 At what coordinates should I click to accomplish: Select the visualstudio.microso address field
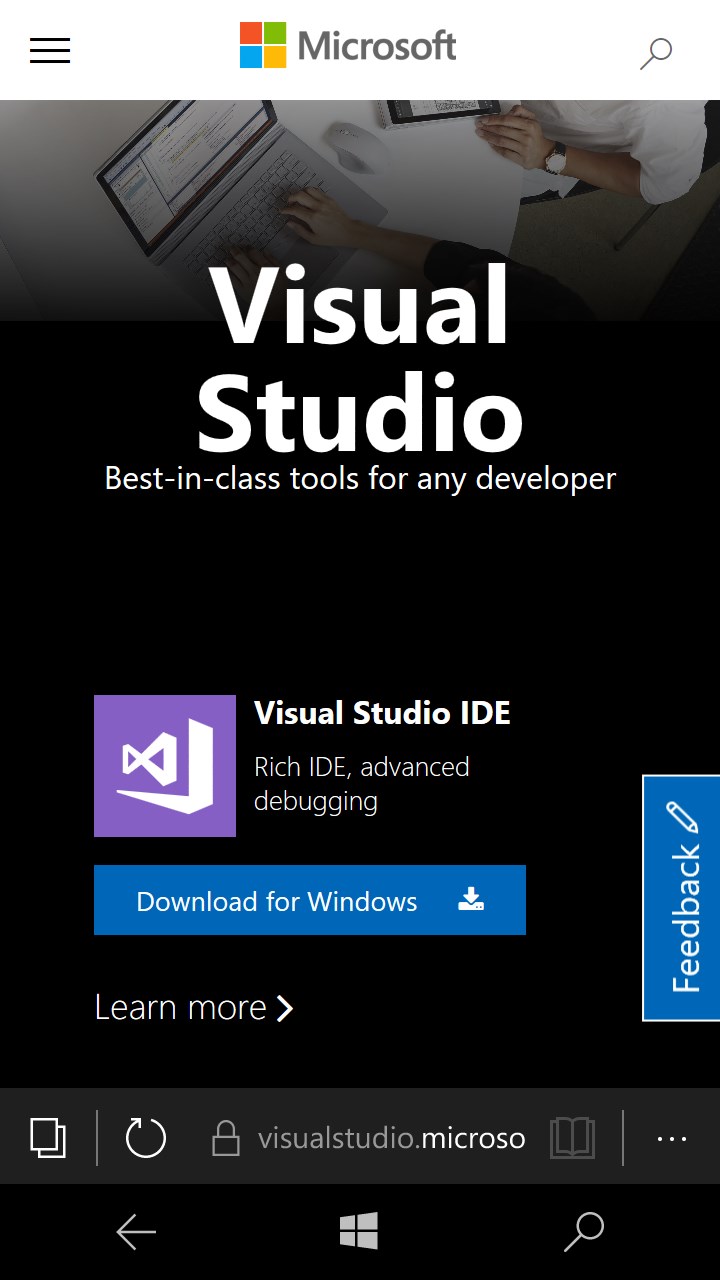(391, 1138)
